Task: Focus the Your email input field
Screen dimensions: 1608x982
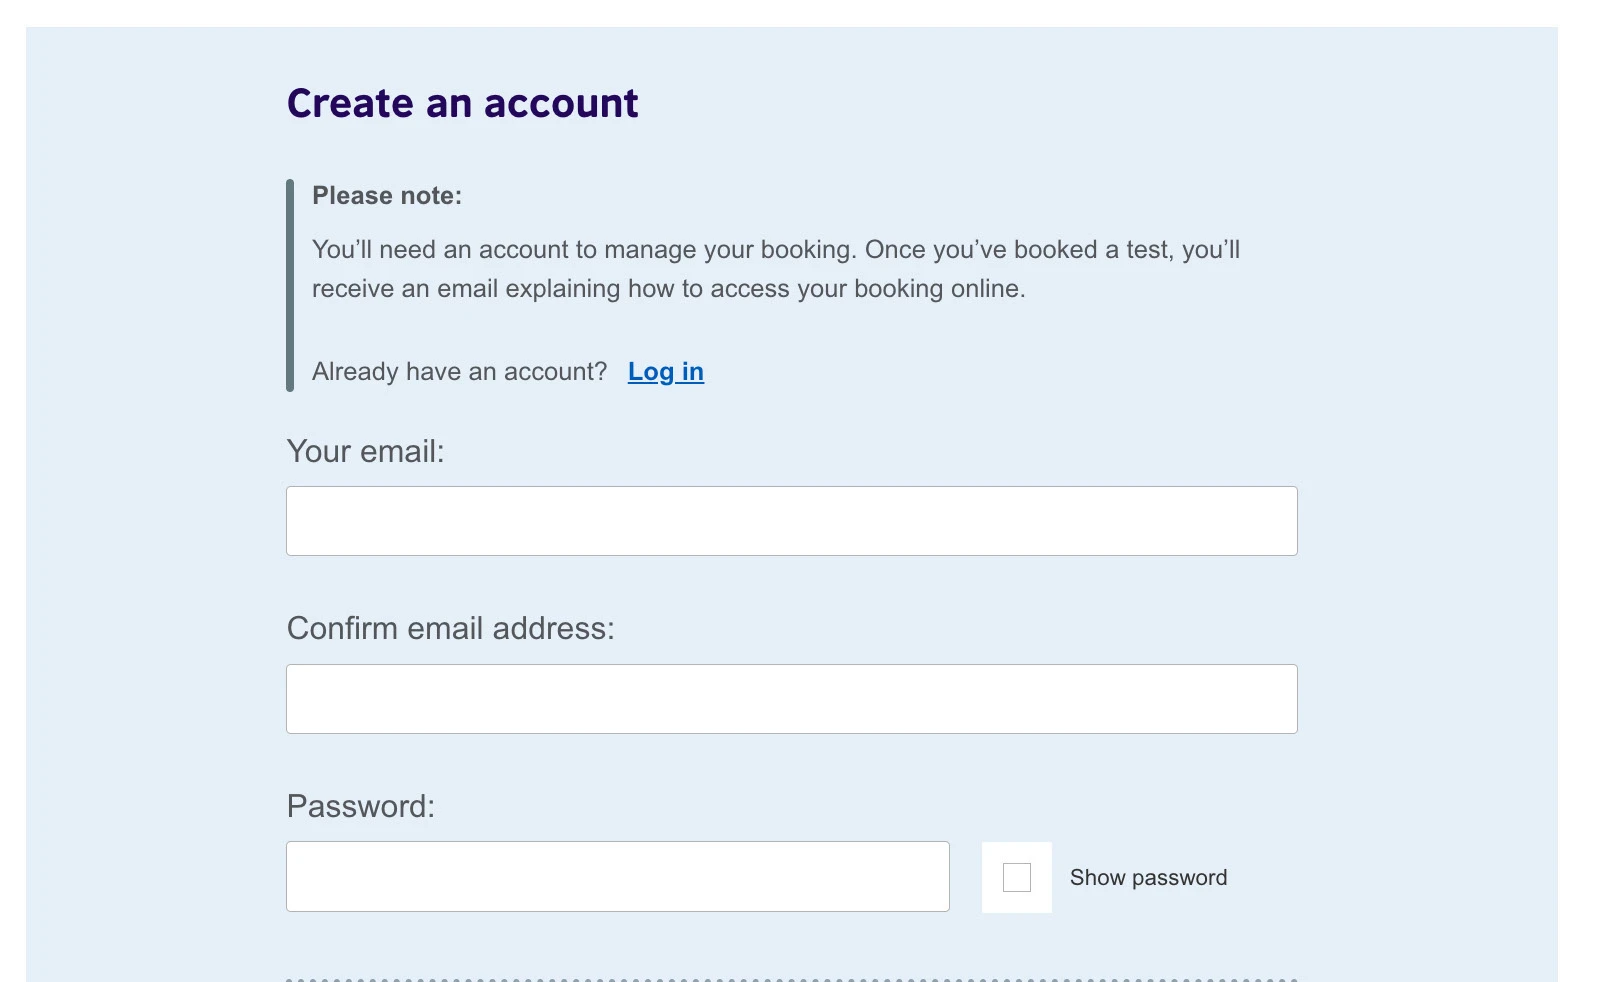Action: pyautogui.click(x=791, y=521)
